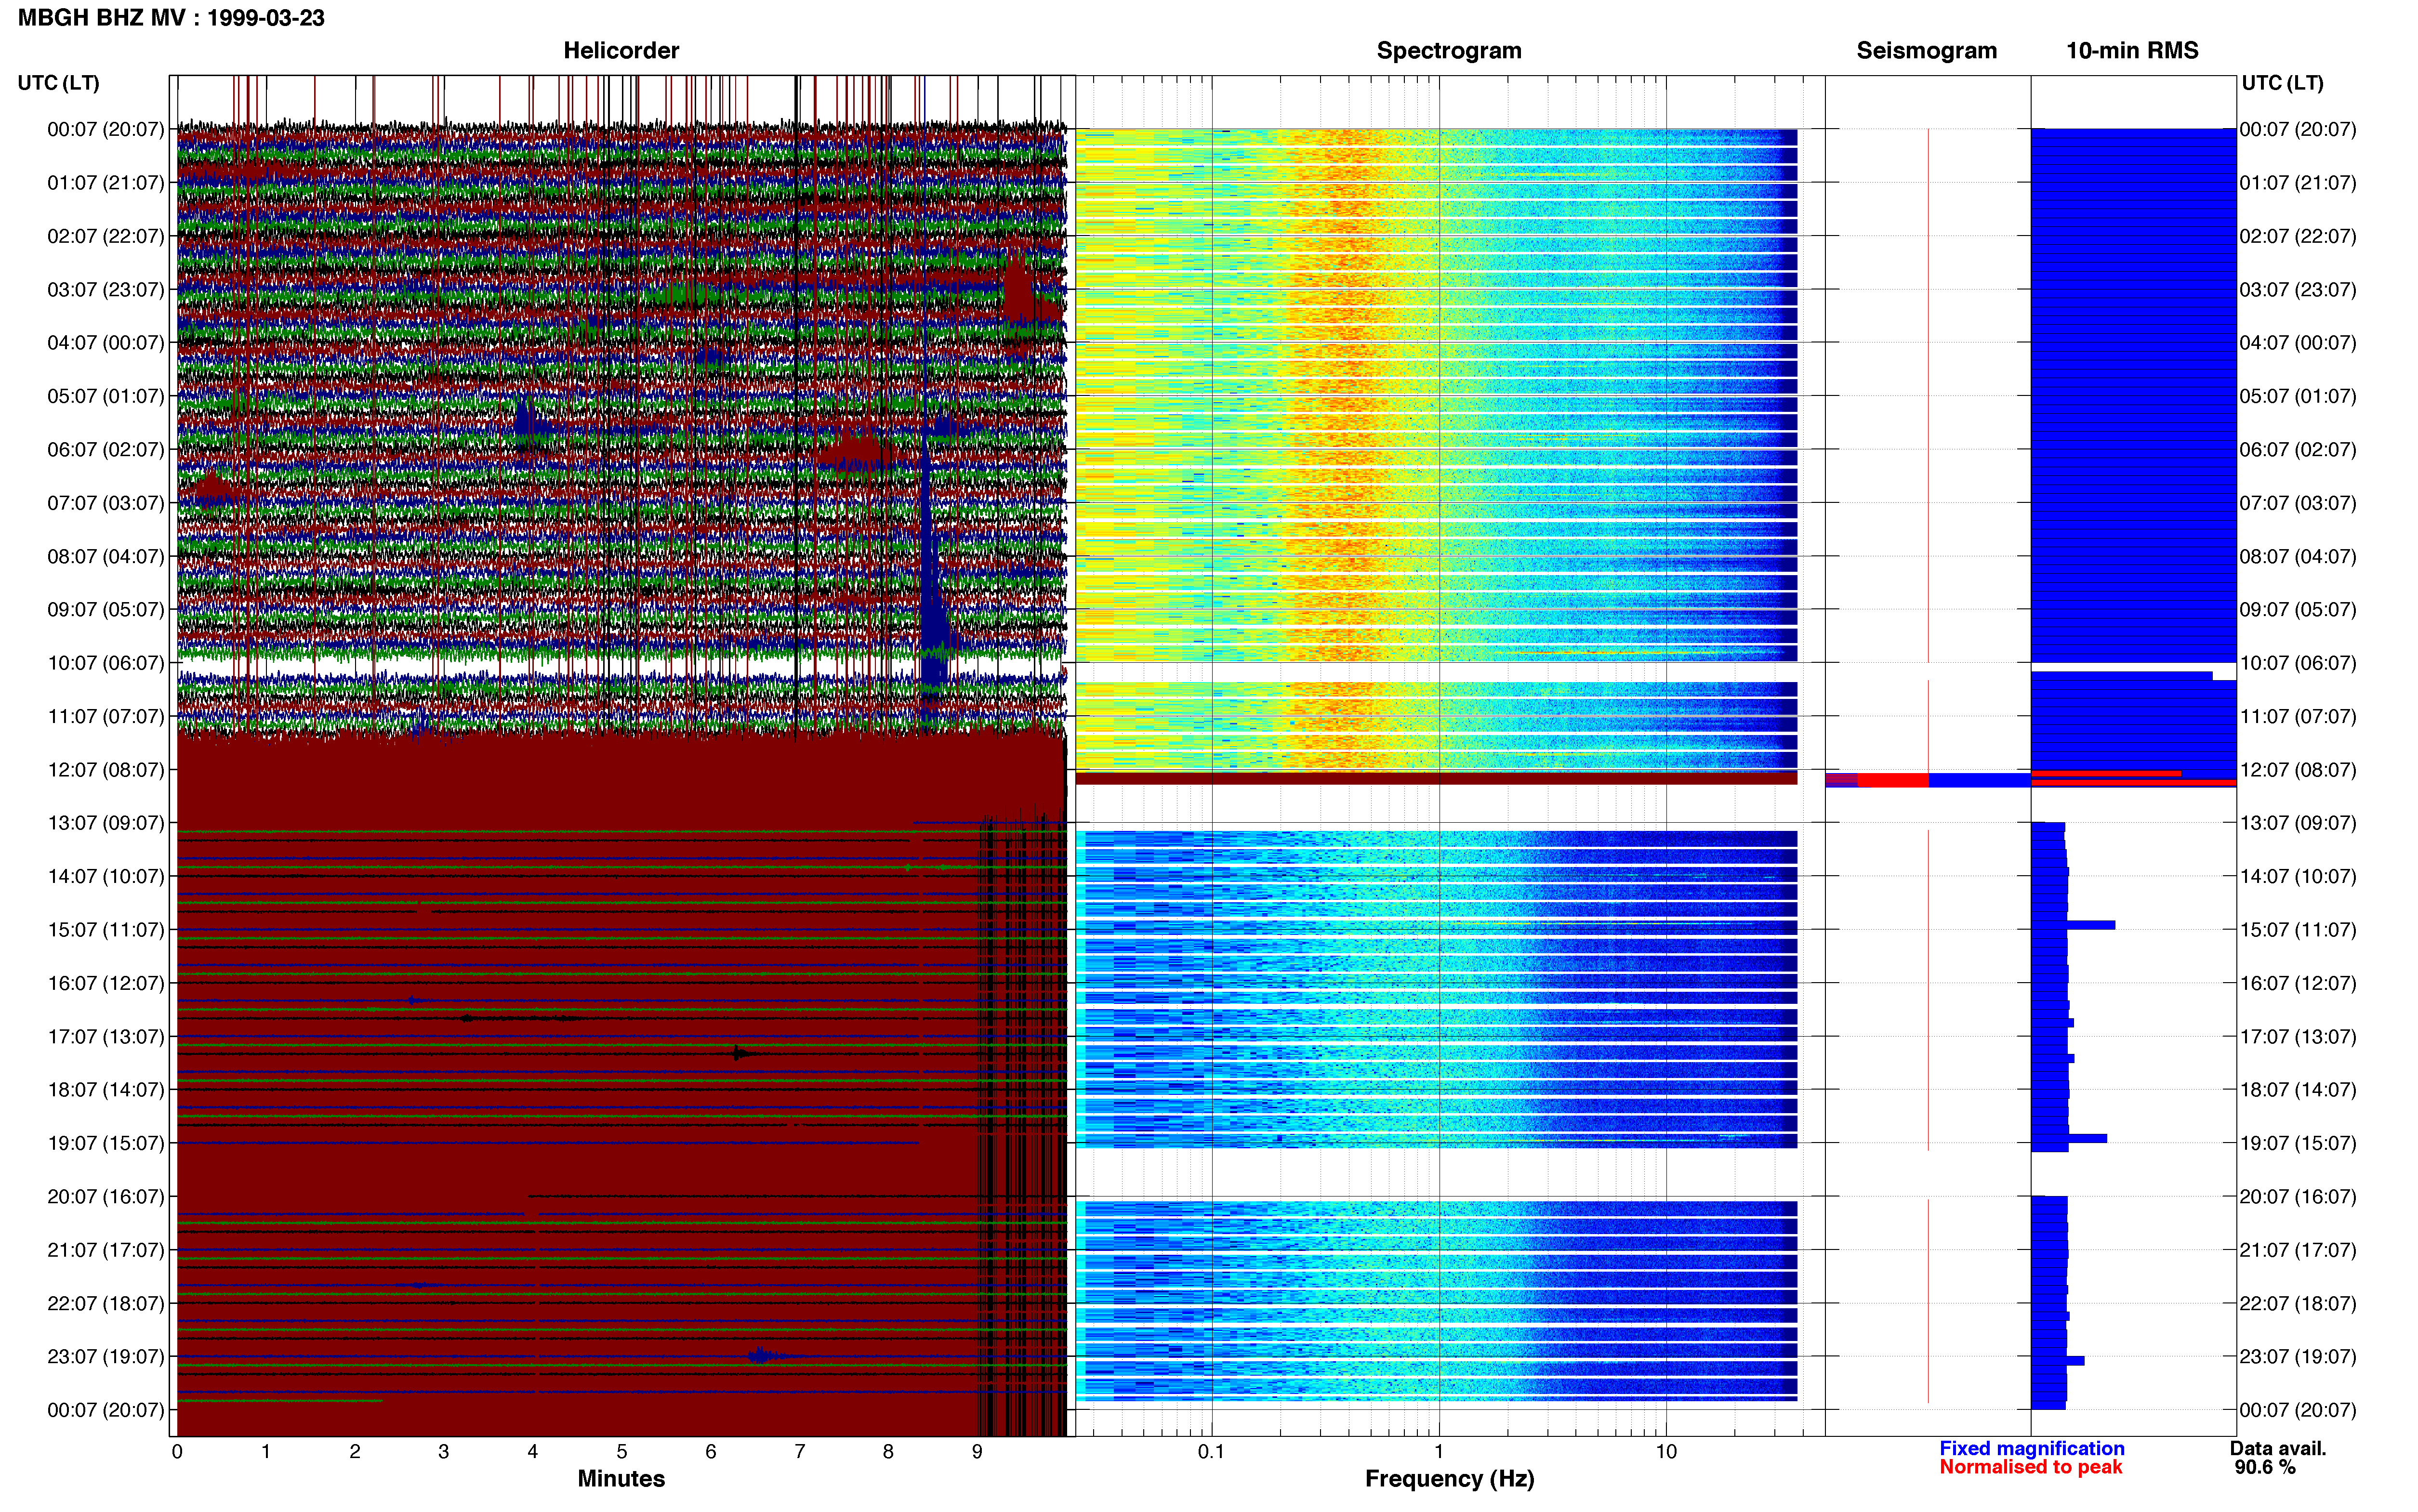2418x1512 pixels.
Task: Click the dark red spectrogram band at 12:07
Action: (x=1436, y=778)
